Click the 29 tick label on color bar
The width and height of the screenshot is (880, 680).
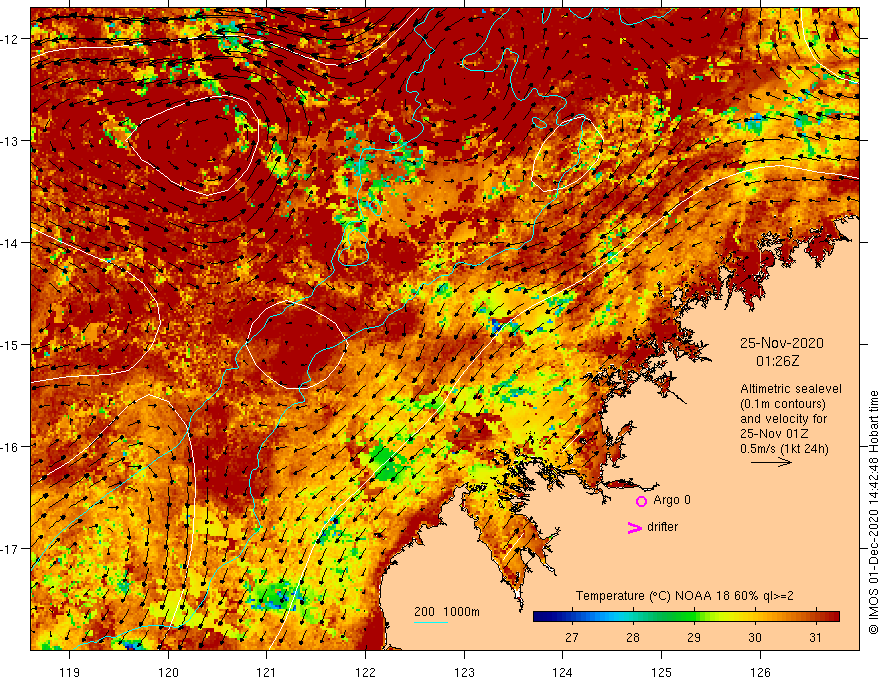[694, 638]
